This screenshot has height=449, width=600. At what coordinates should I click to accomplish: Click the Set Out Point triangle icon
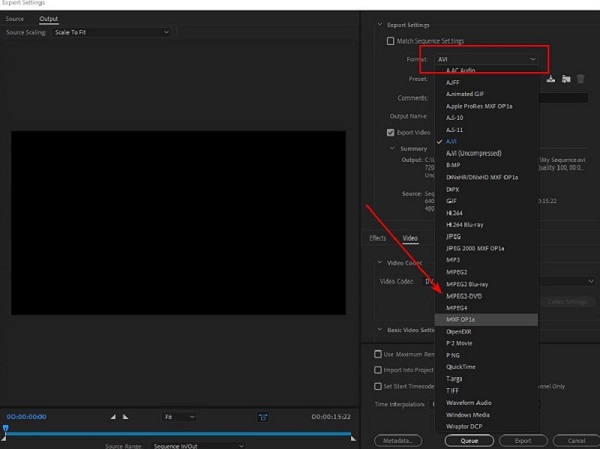[126, 416]
